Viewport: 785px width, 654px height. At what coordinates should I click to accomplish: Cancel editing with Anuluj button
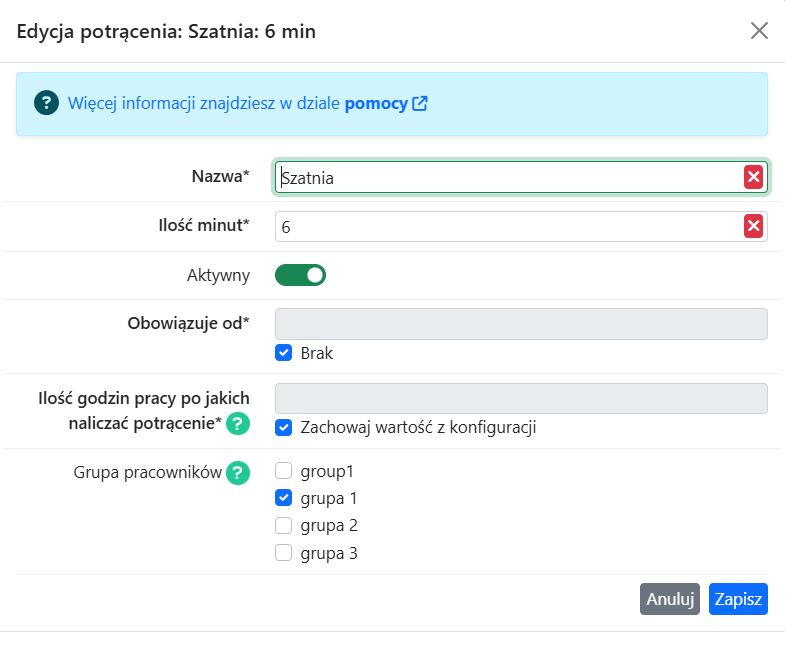click(x=670, y=599)
